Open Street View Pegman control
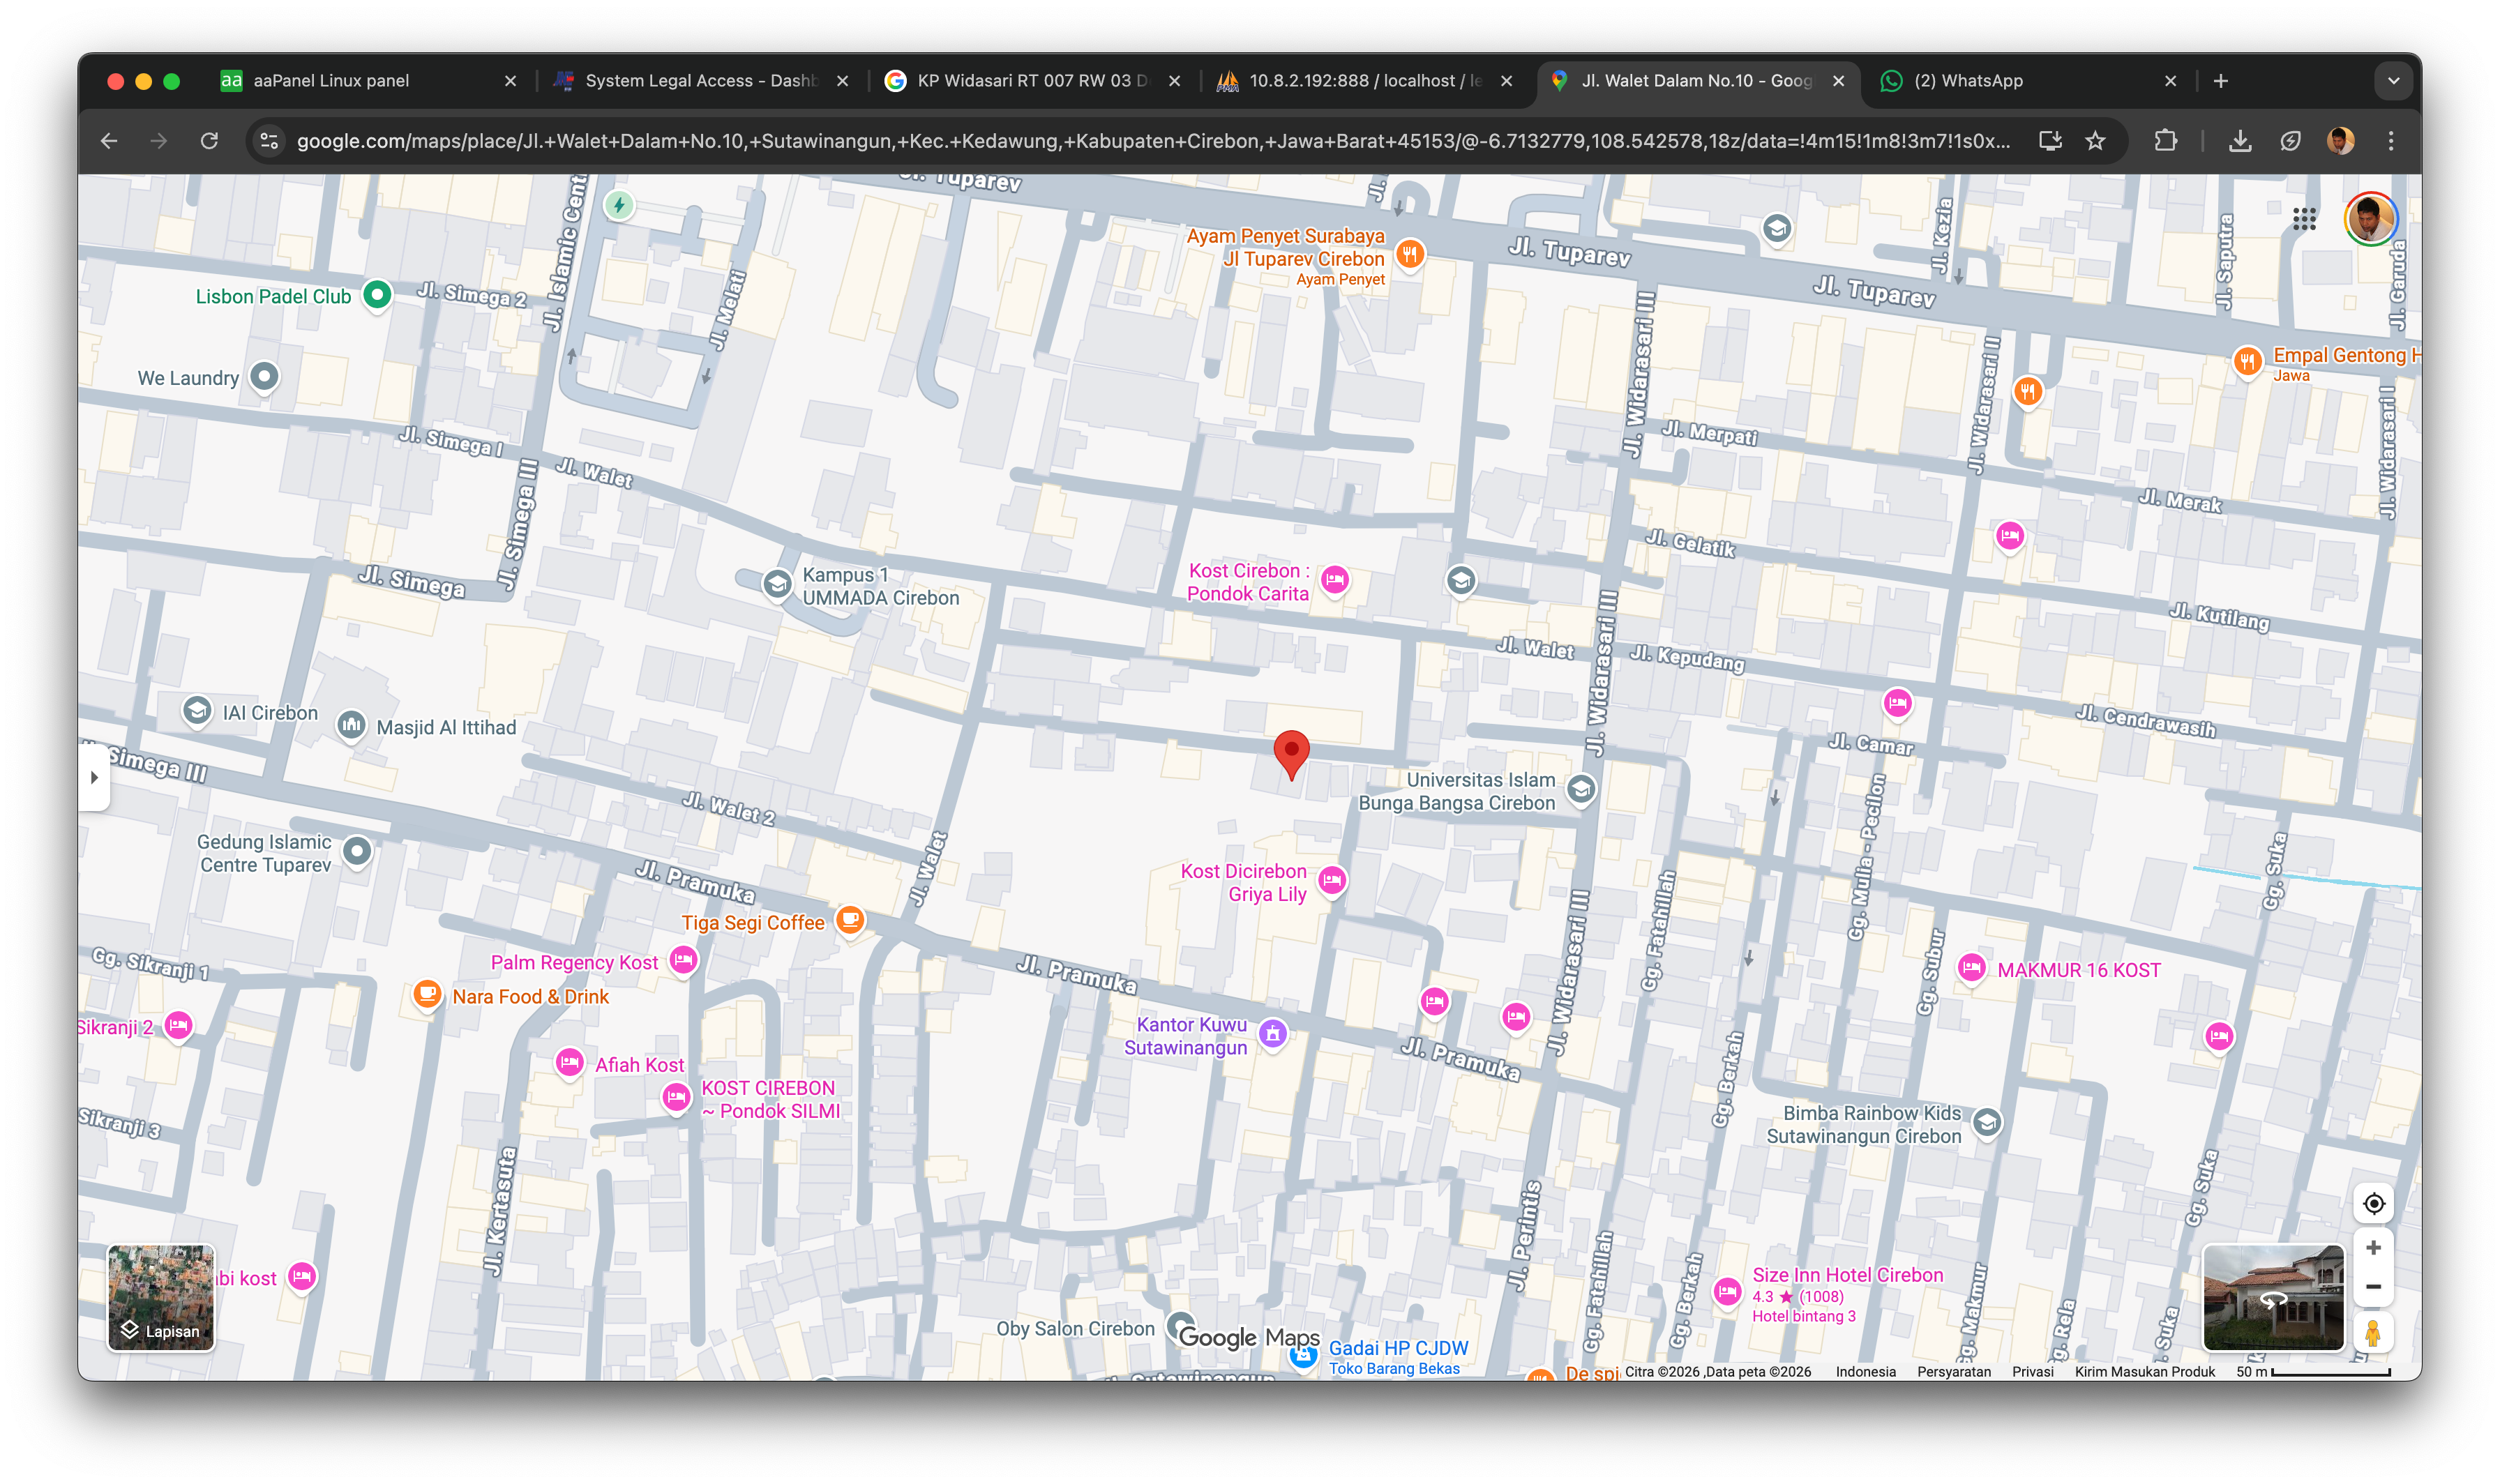 pos(2373,1332)
